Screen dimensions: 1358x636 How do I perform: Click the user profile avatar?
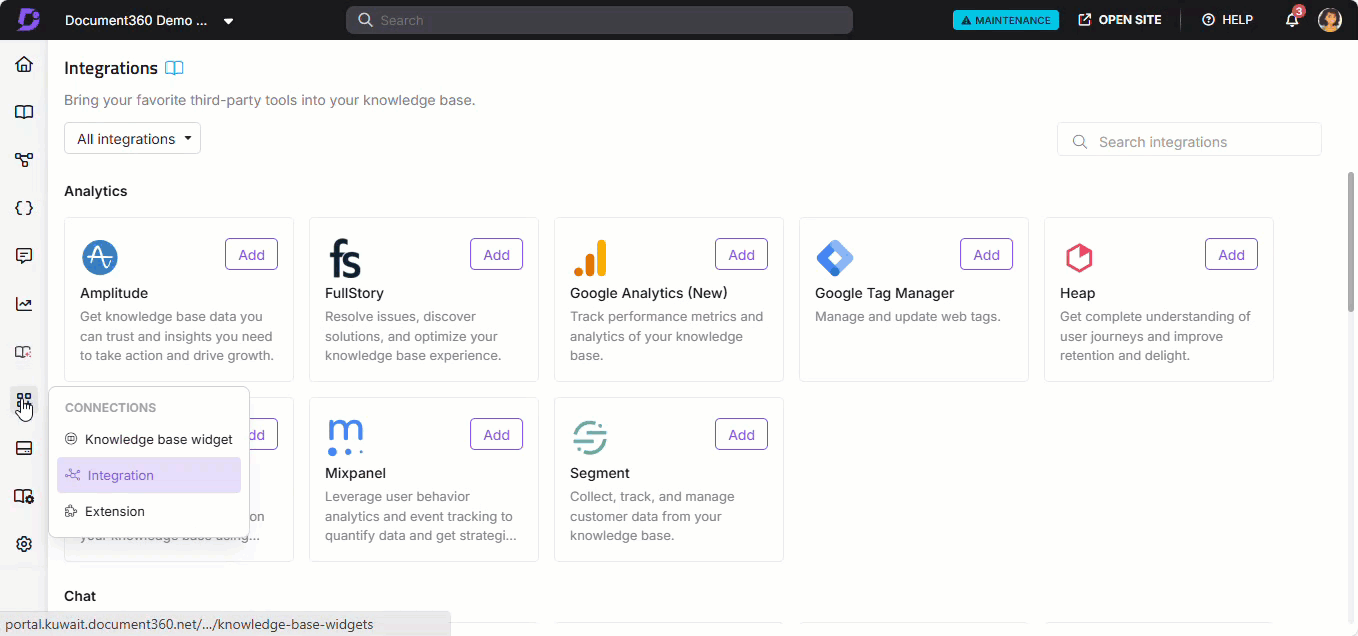pos(1329,20)
